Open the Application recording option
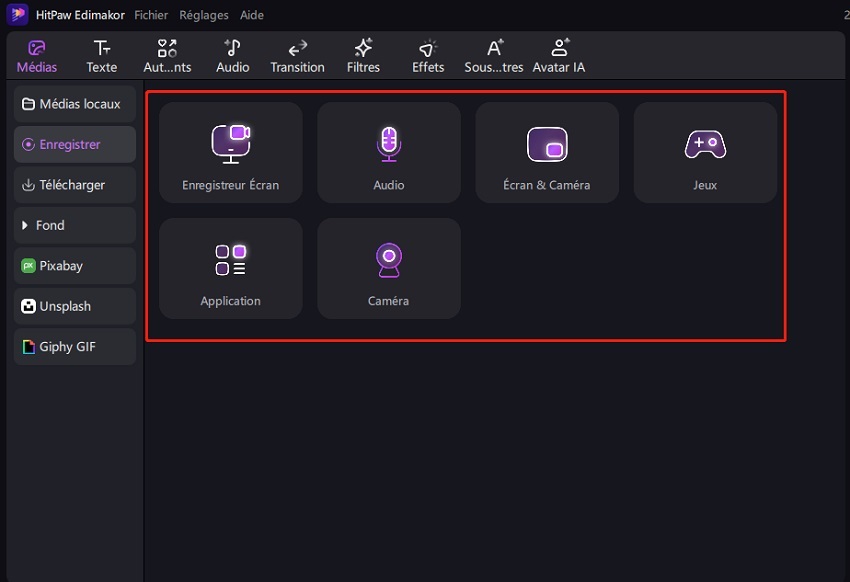The image size is (850, 582). (230, 269)
